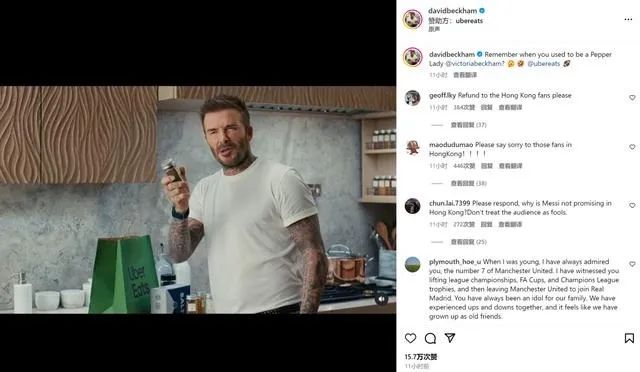Image resolution: width=640 pixels, height=372 pixels.
Task: Like chun.lai.7399's comment heart
Action: [x=632, y=205]
